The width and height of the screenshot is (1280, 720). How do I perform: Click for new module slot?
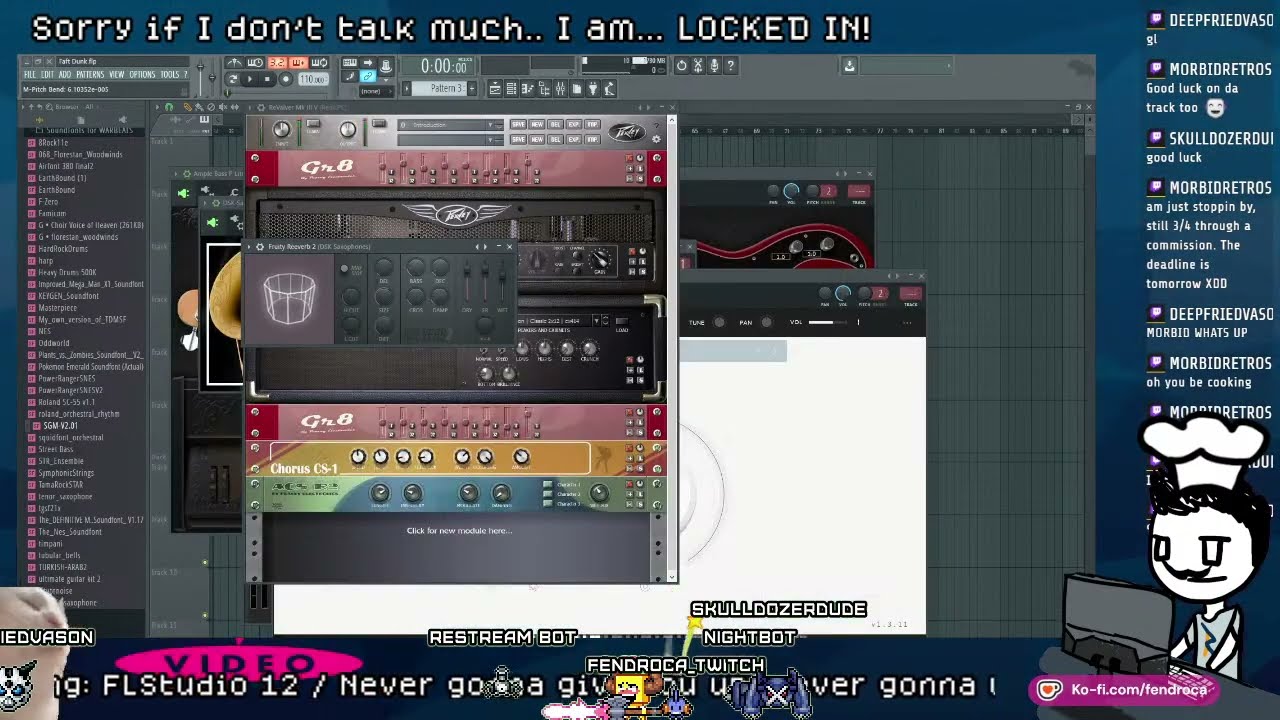(x=459, y=531)
